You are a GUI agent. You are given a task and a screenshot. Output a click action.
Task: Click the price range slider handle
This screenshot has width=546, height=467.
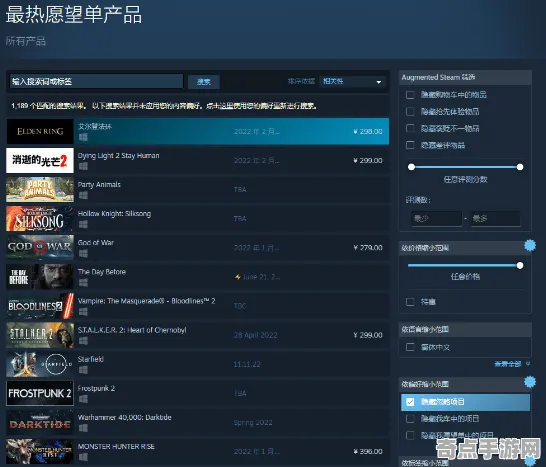tap(520, 266)
